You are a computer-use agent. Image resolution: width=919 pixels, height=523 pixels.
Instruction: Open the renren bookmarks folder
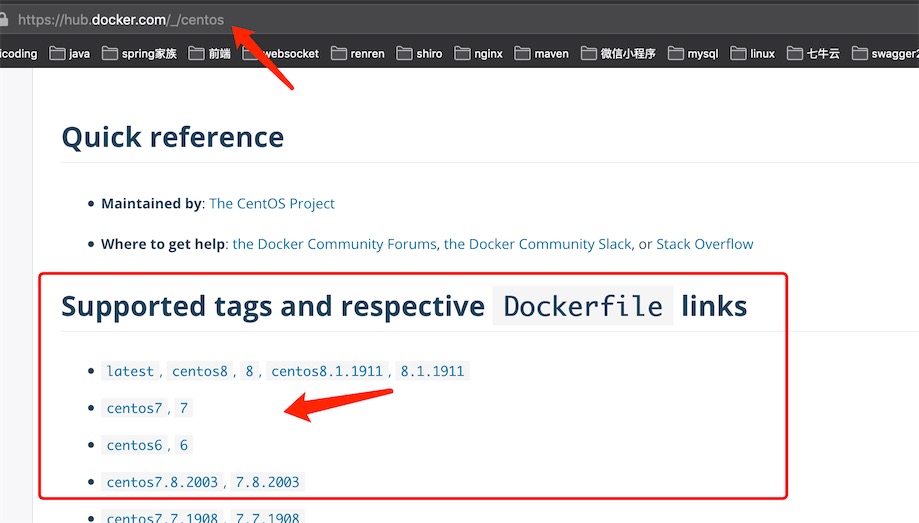(358, 53)
